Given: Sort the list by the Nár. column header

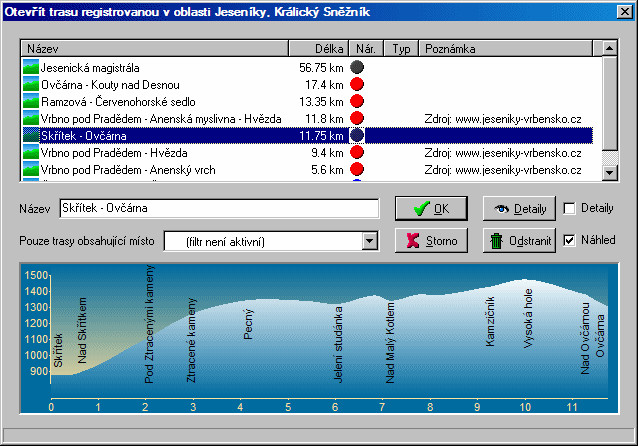Looking at the screenshot, I should pos(366,48).
